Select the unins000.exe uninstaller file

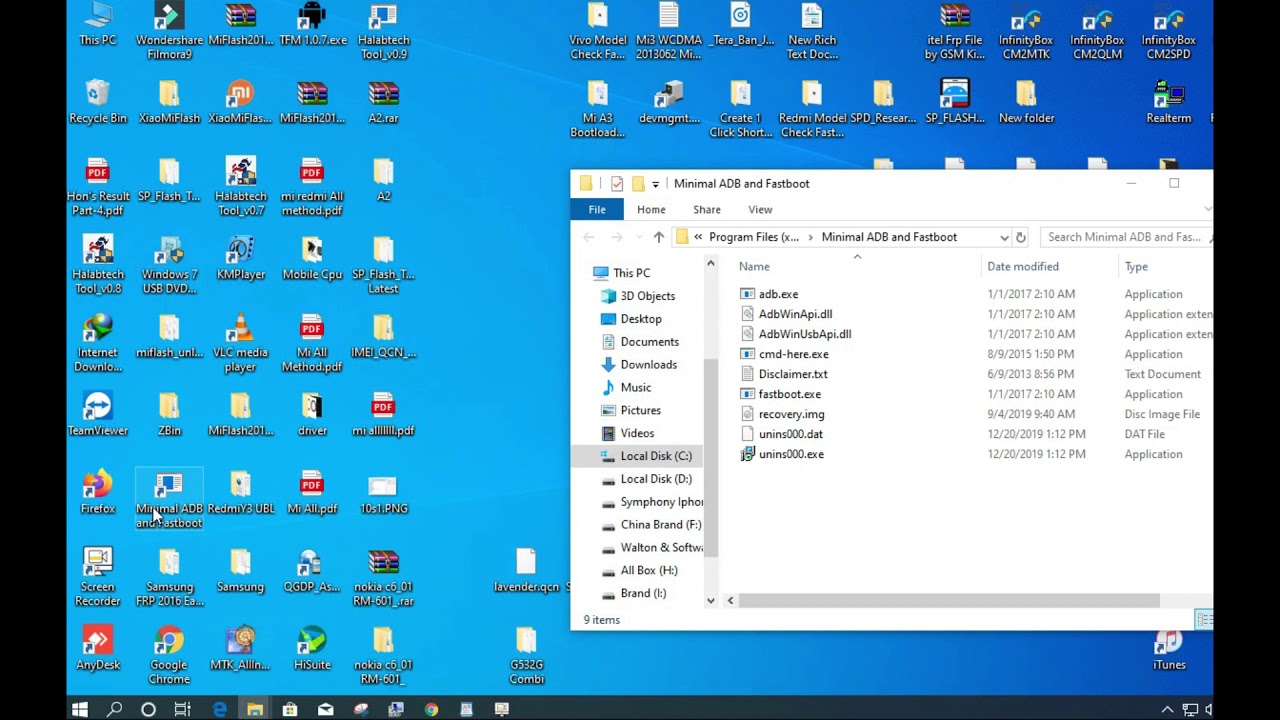coord(791,454)
